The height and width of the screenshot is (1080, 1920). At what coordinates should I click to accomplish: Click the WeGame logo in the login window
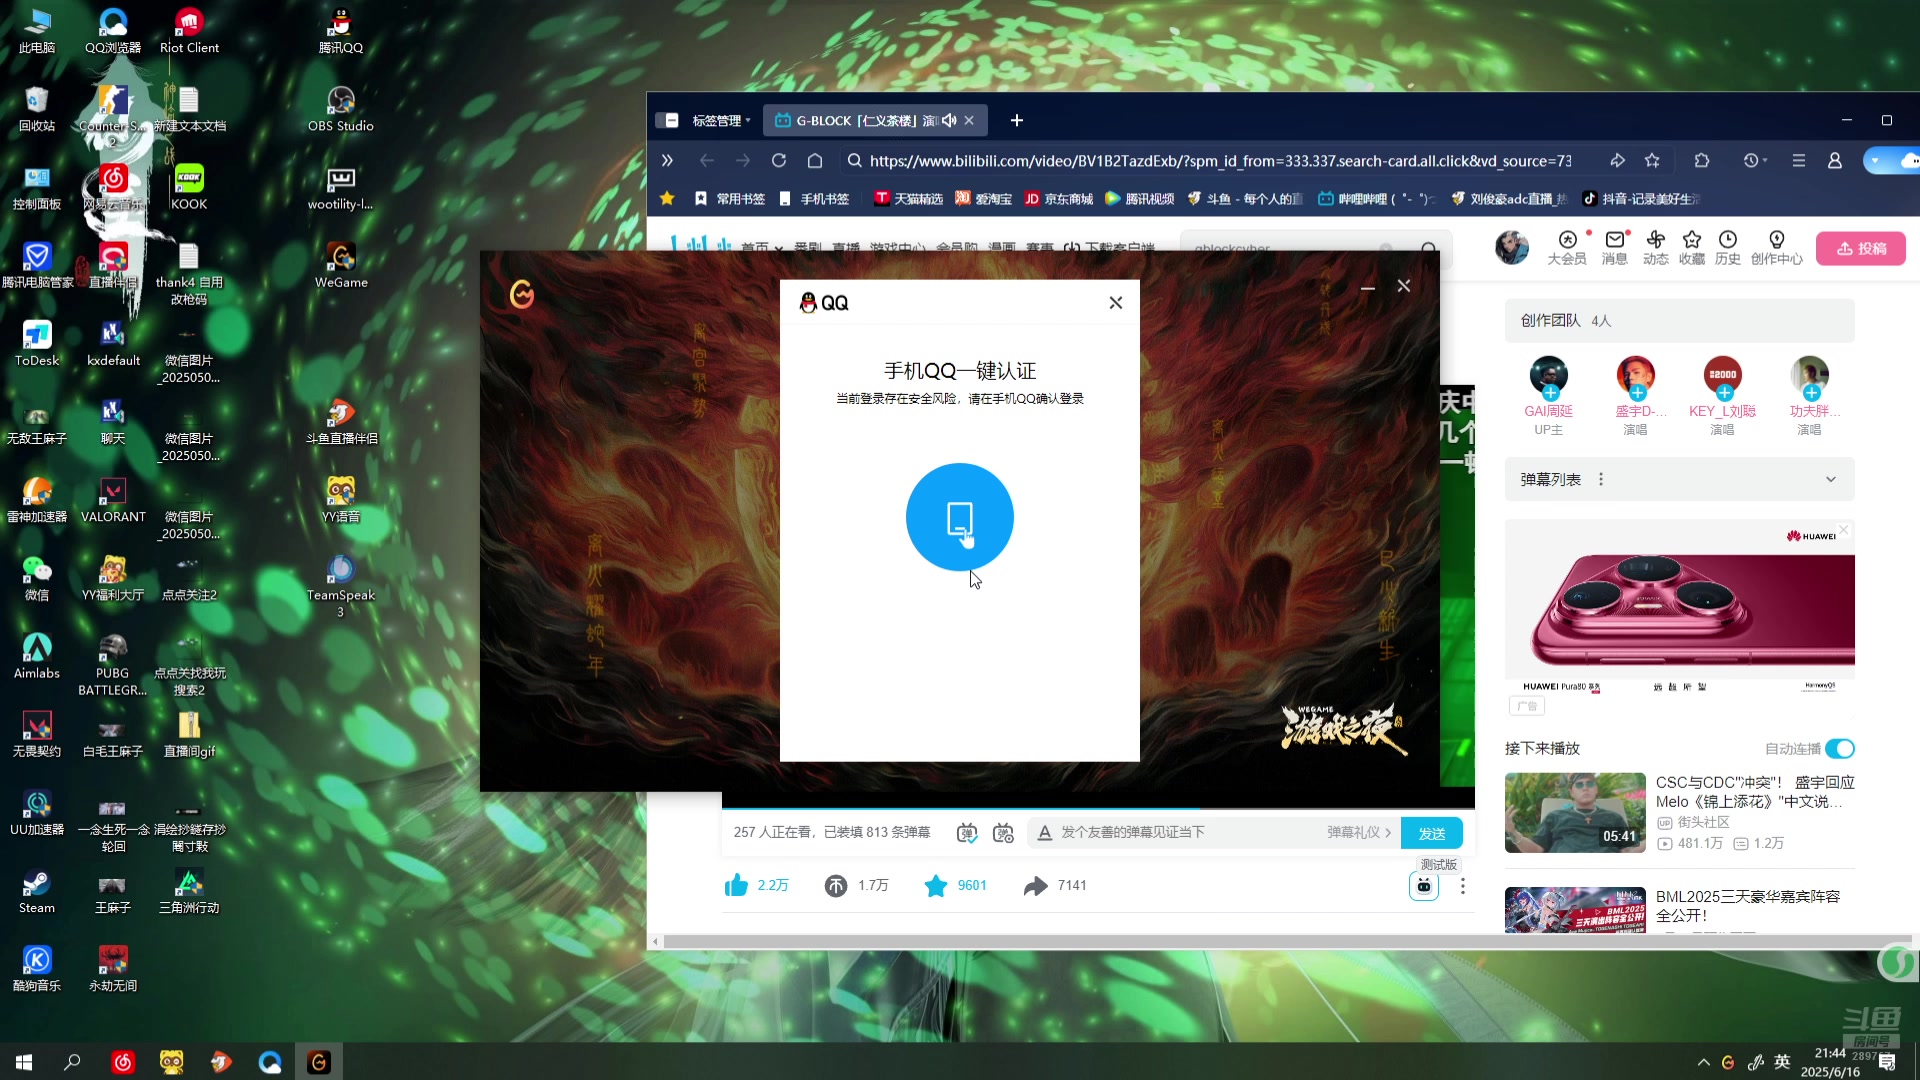pyautogui.click(x=522, y=294)
